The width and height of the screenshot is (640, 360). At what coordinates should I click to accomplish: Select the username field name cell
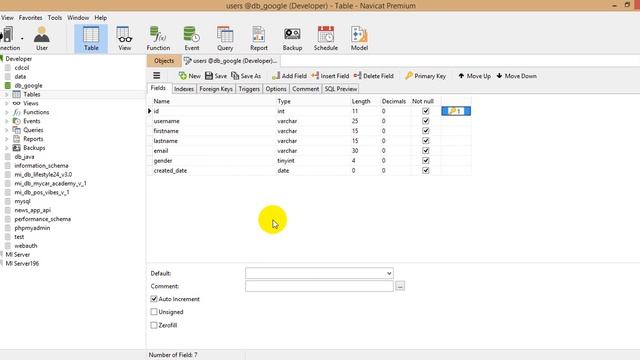click(214, 121)
